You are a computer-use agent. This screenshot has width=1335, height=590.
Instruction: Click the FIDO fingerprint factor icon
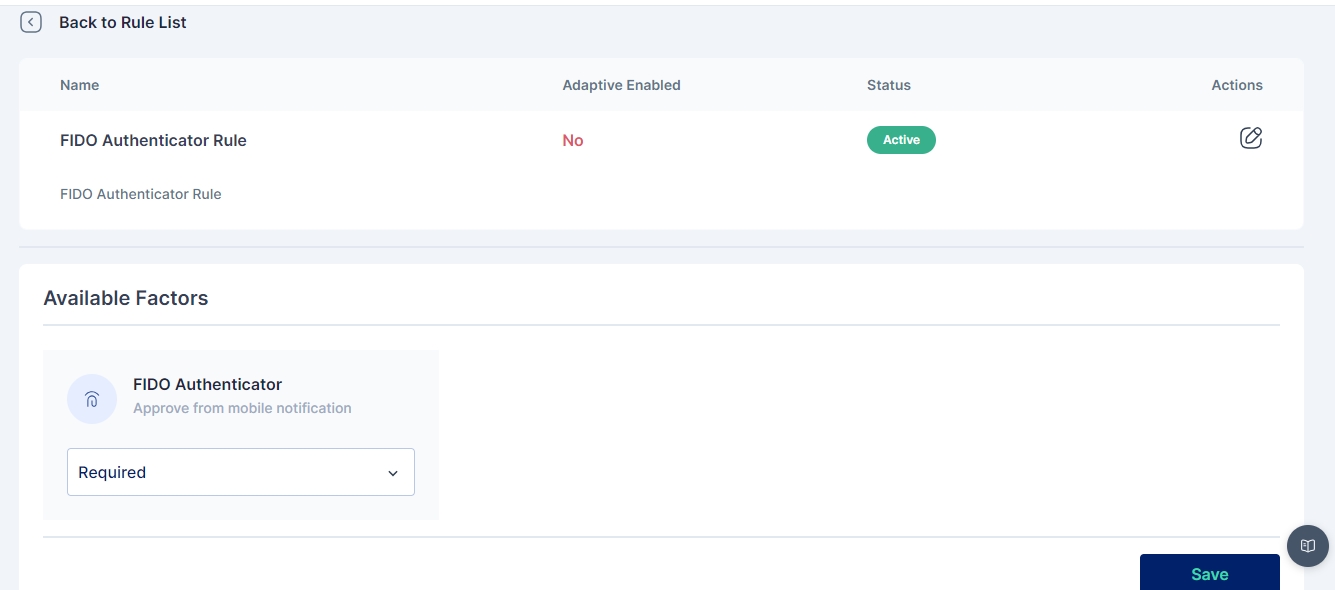(92, 399)
